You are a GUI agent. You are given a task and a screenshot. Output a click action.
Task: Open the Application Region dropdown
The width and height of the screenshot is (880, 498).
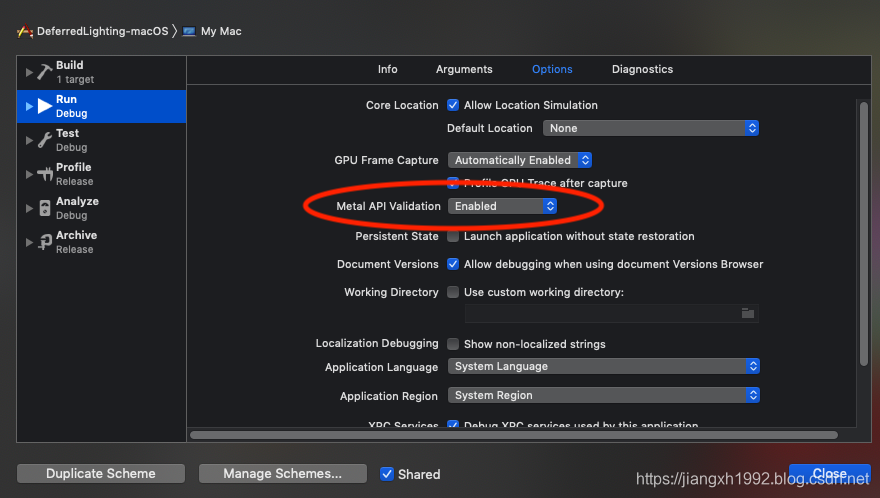pyautogui.click(x=604, y=395)
